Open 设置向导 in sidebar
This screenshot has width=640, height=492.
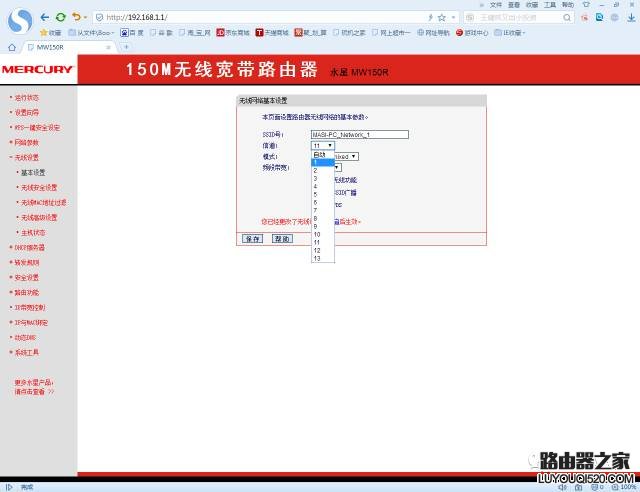pos(27,113)
